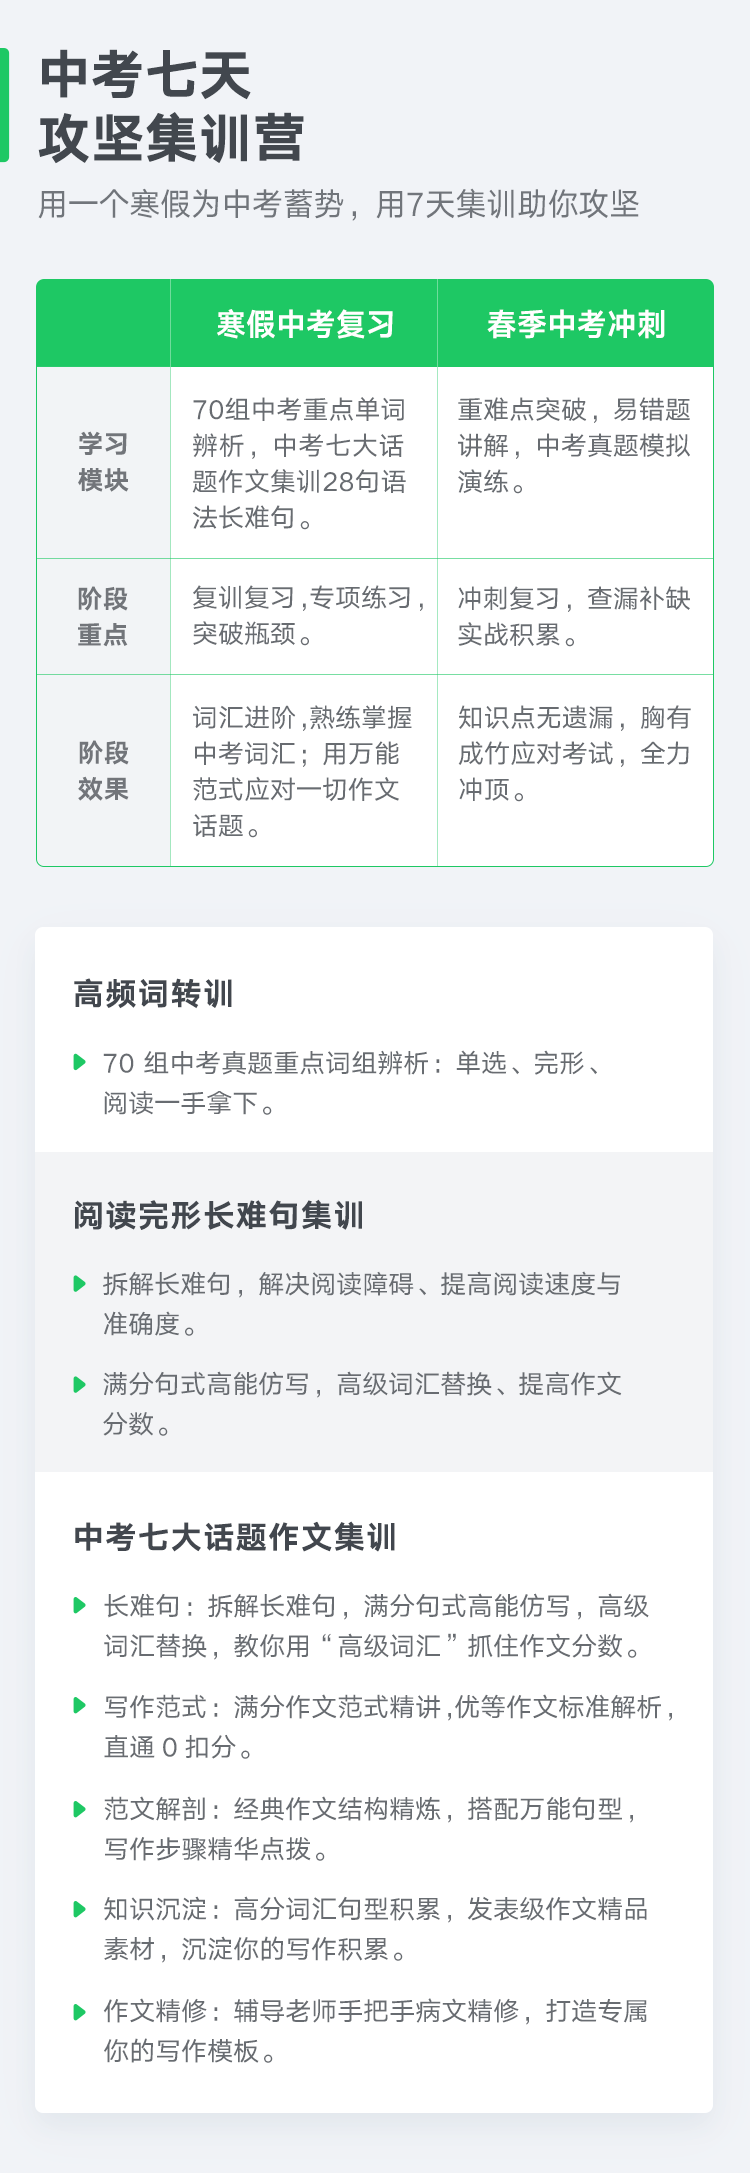Click the green bullet before 长难句：拆解长难句

(x=80, y=1606)
